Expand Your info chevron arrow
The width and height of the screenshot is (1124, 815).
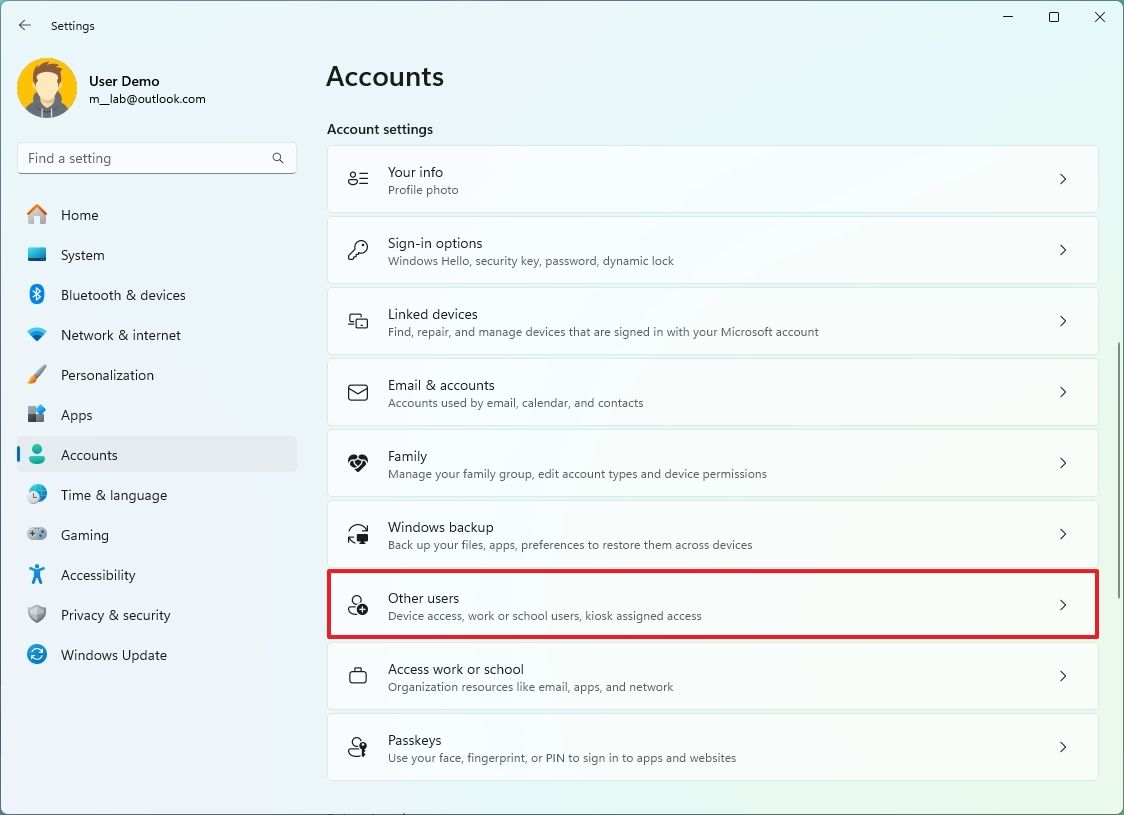coord(1062,179)
